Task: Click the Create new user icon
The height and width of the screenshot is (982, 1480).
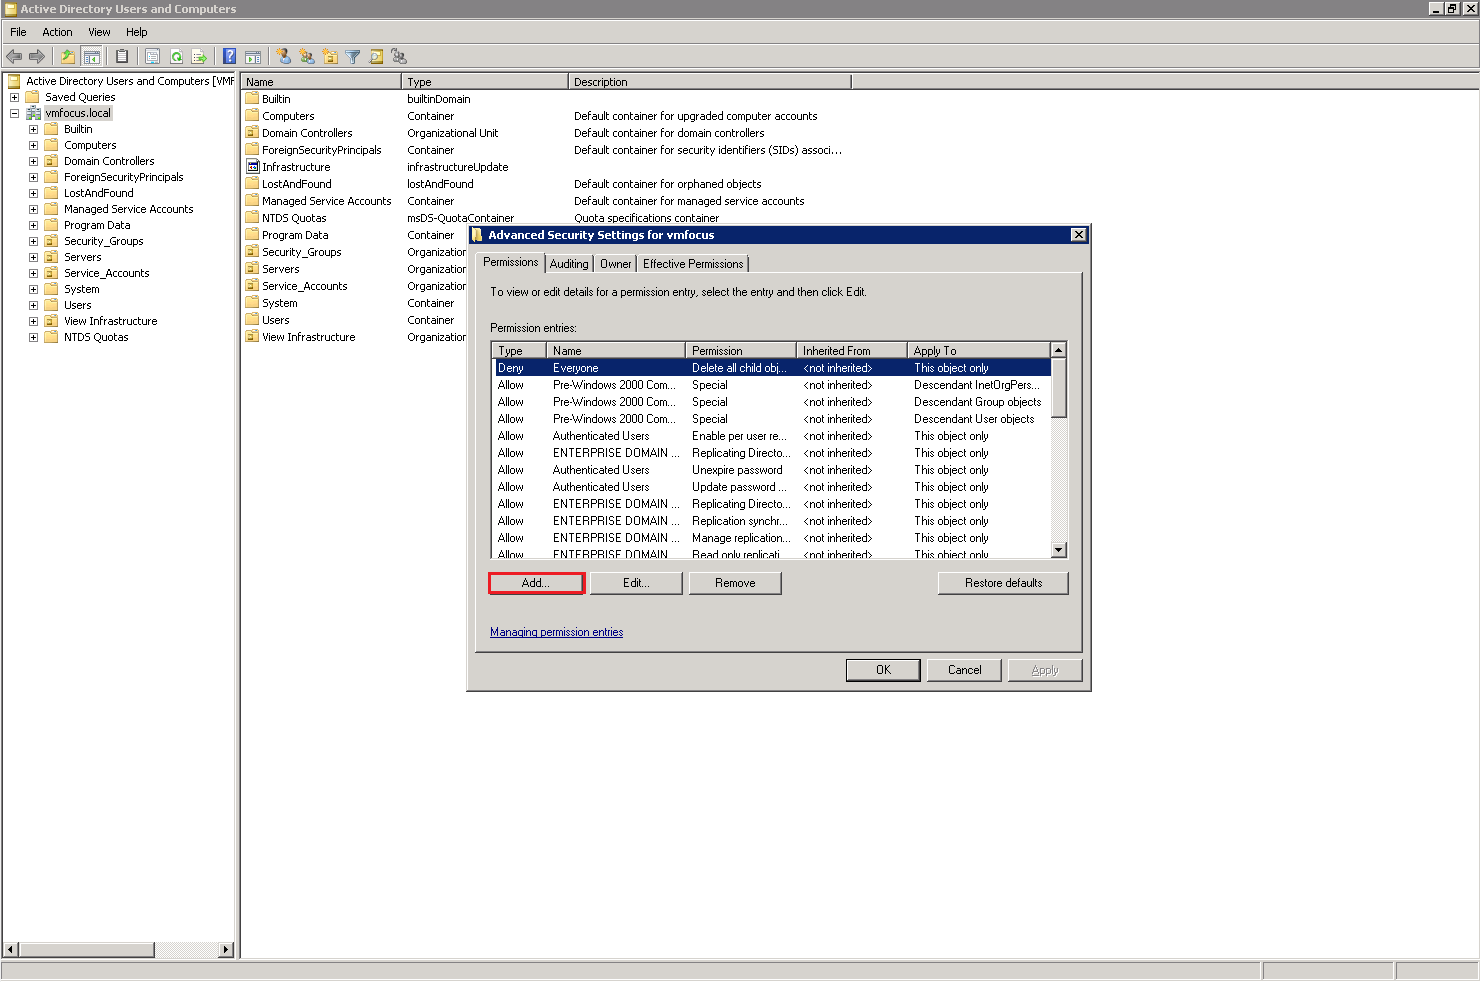Action: [x=284, y=57]
